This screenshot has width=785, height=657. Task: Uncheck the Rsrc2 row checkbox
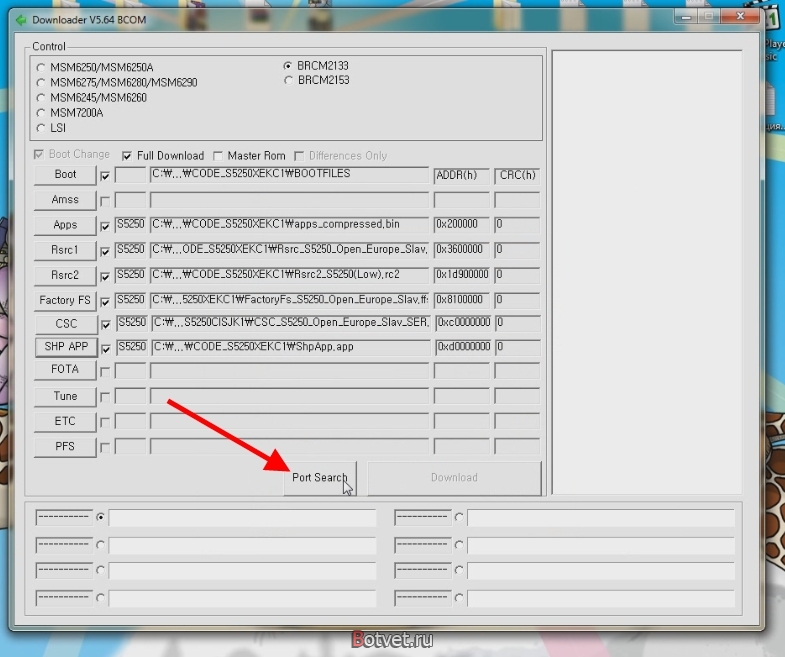105,277
